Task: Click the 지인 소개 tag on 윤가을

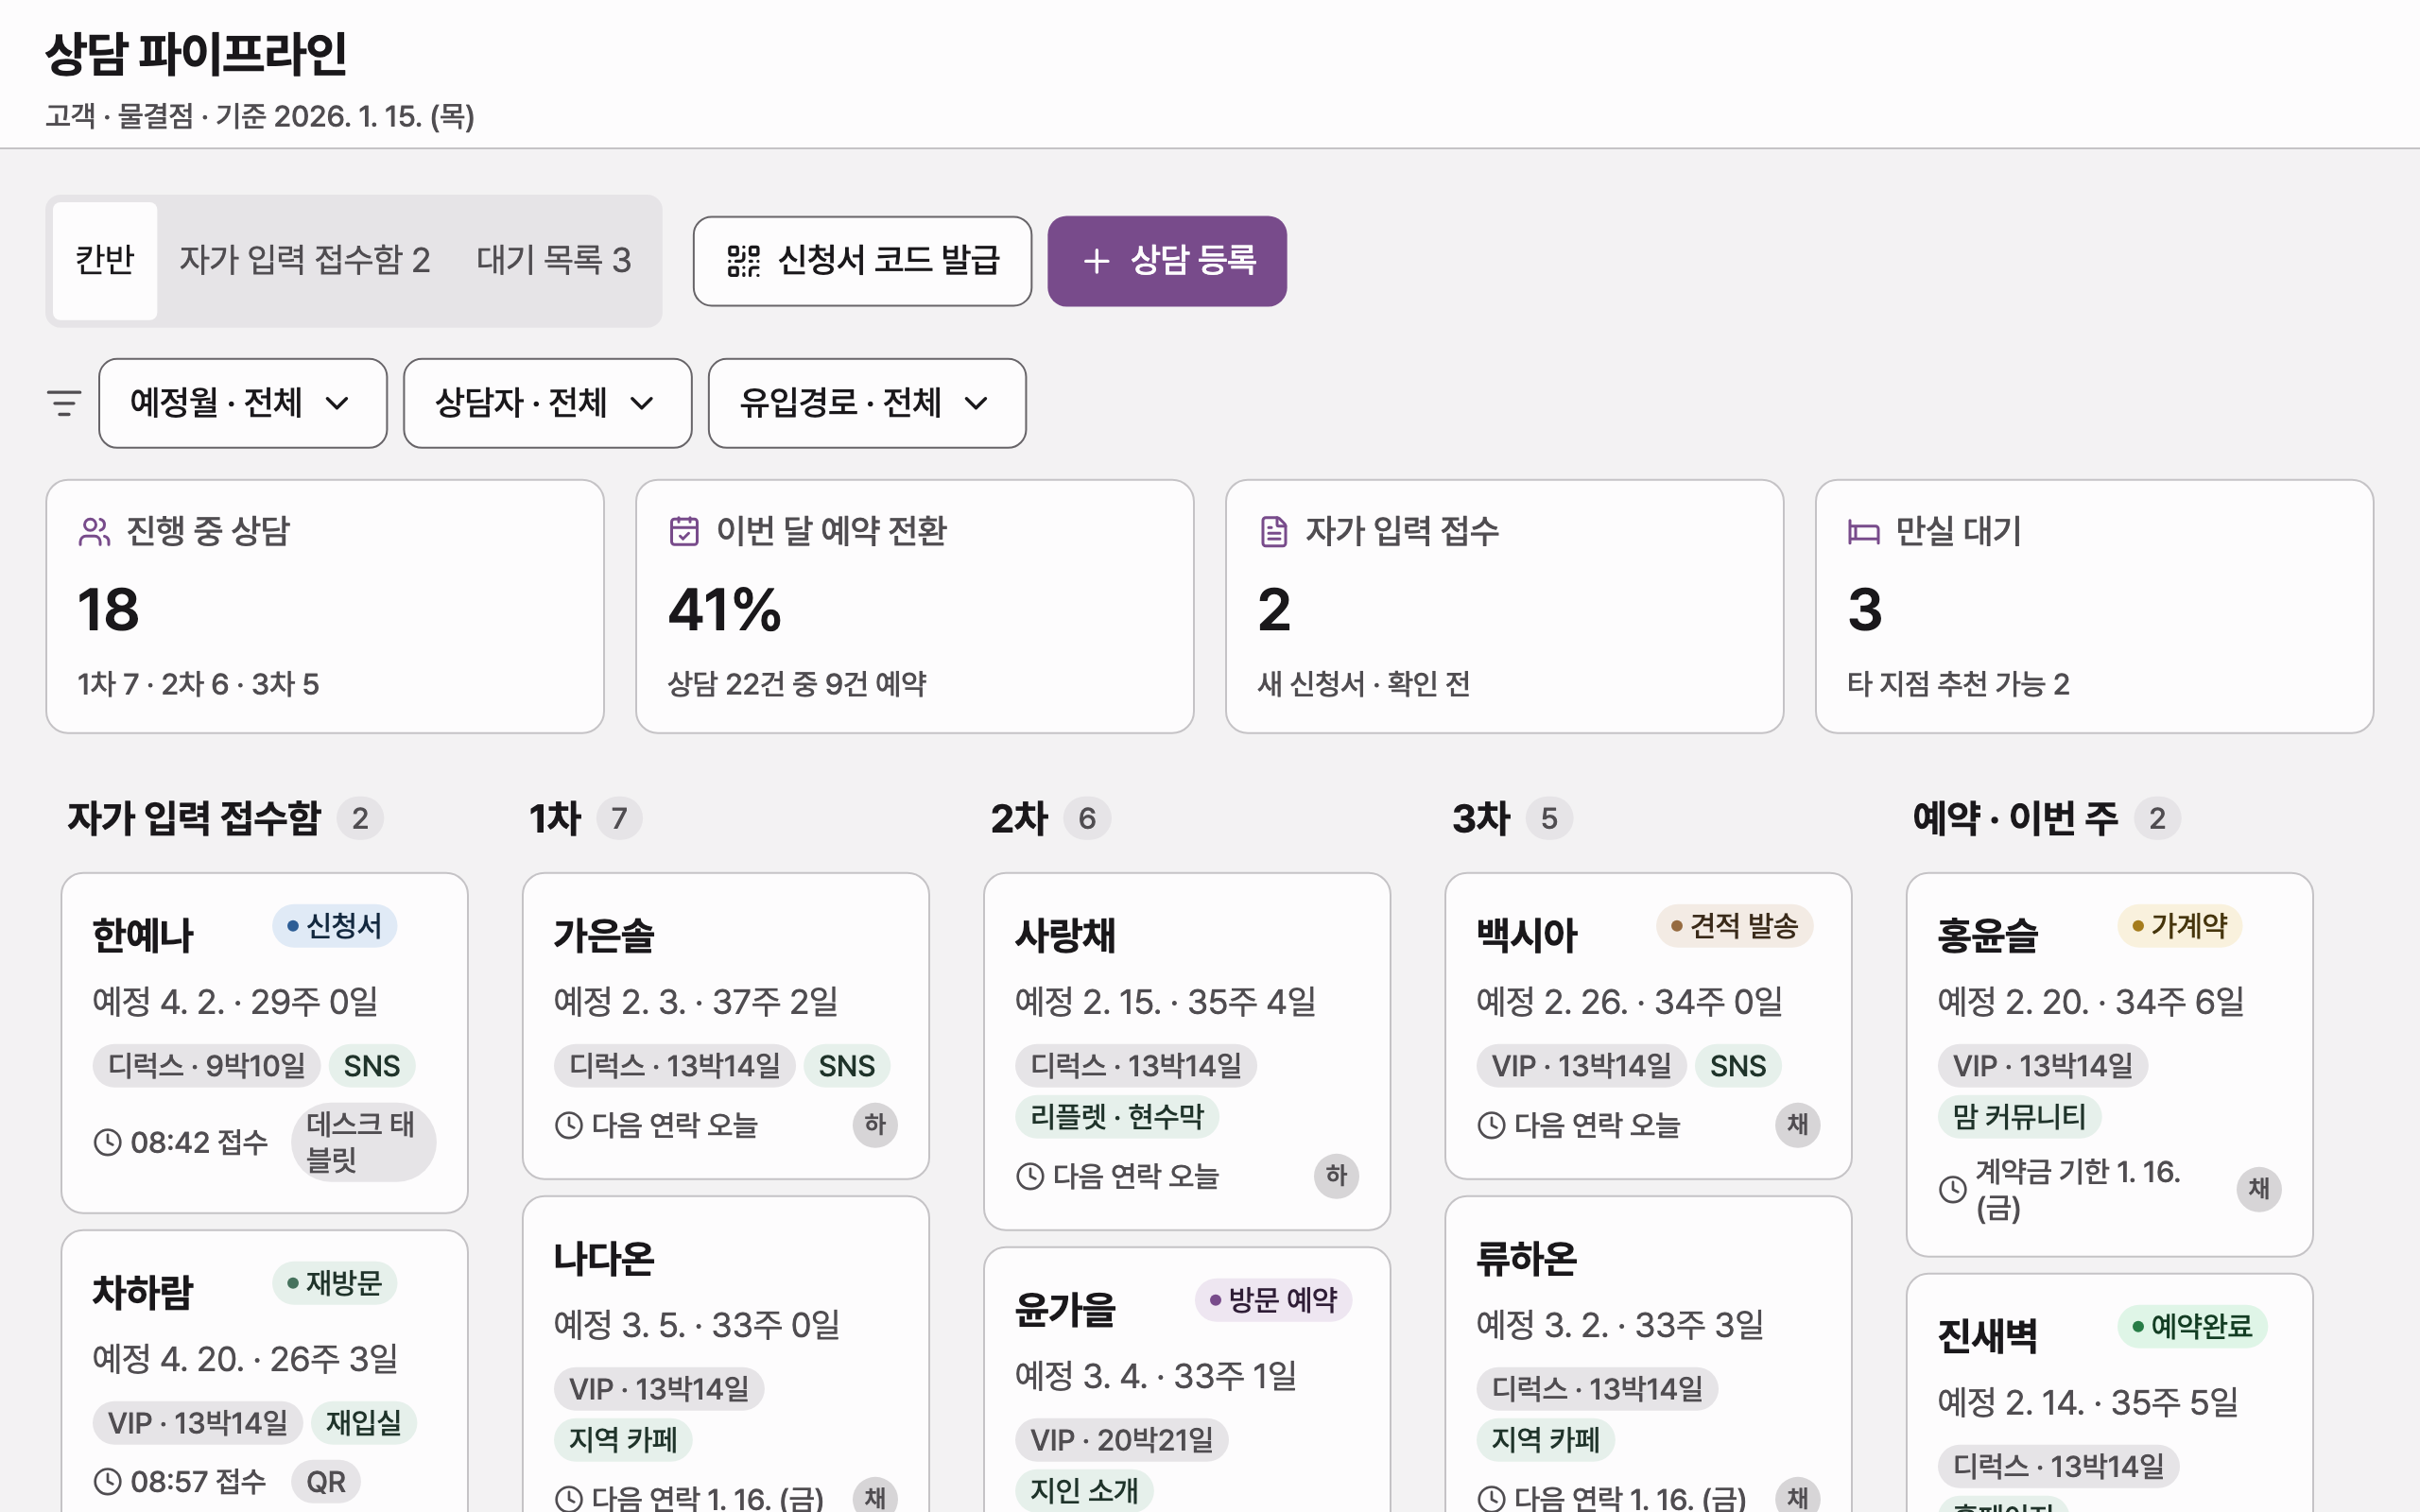Action: click(1084, 1491)
